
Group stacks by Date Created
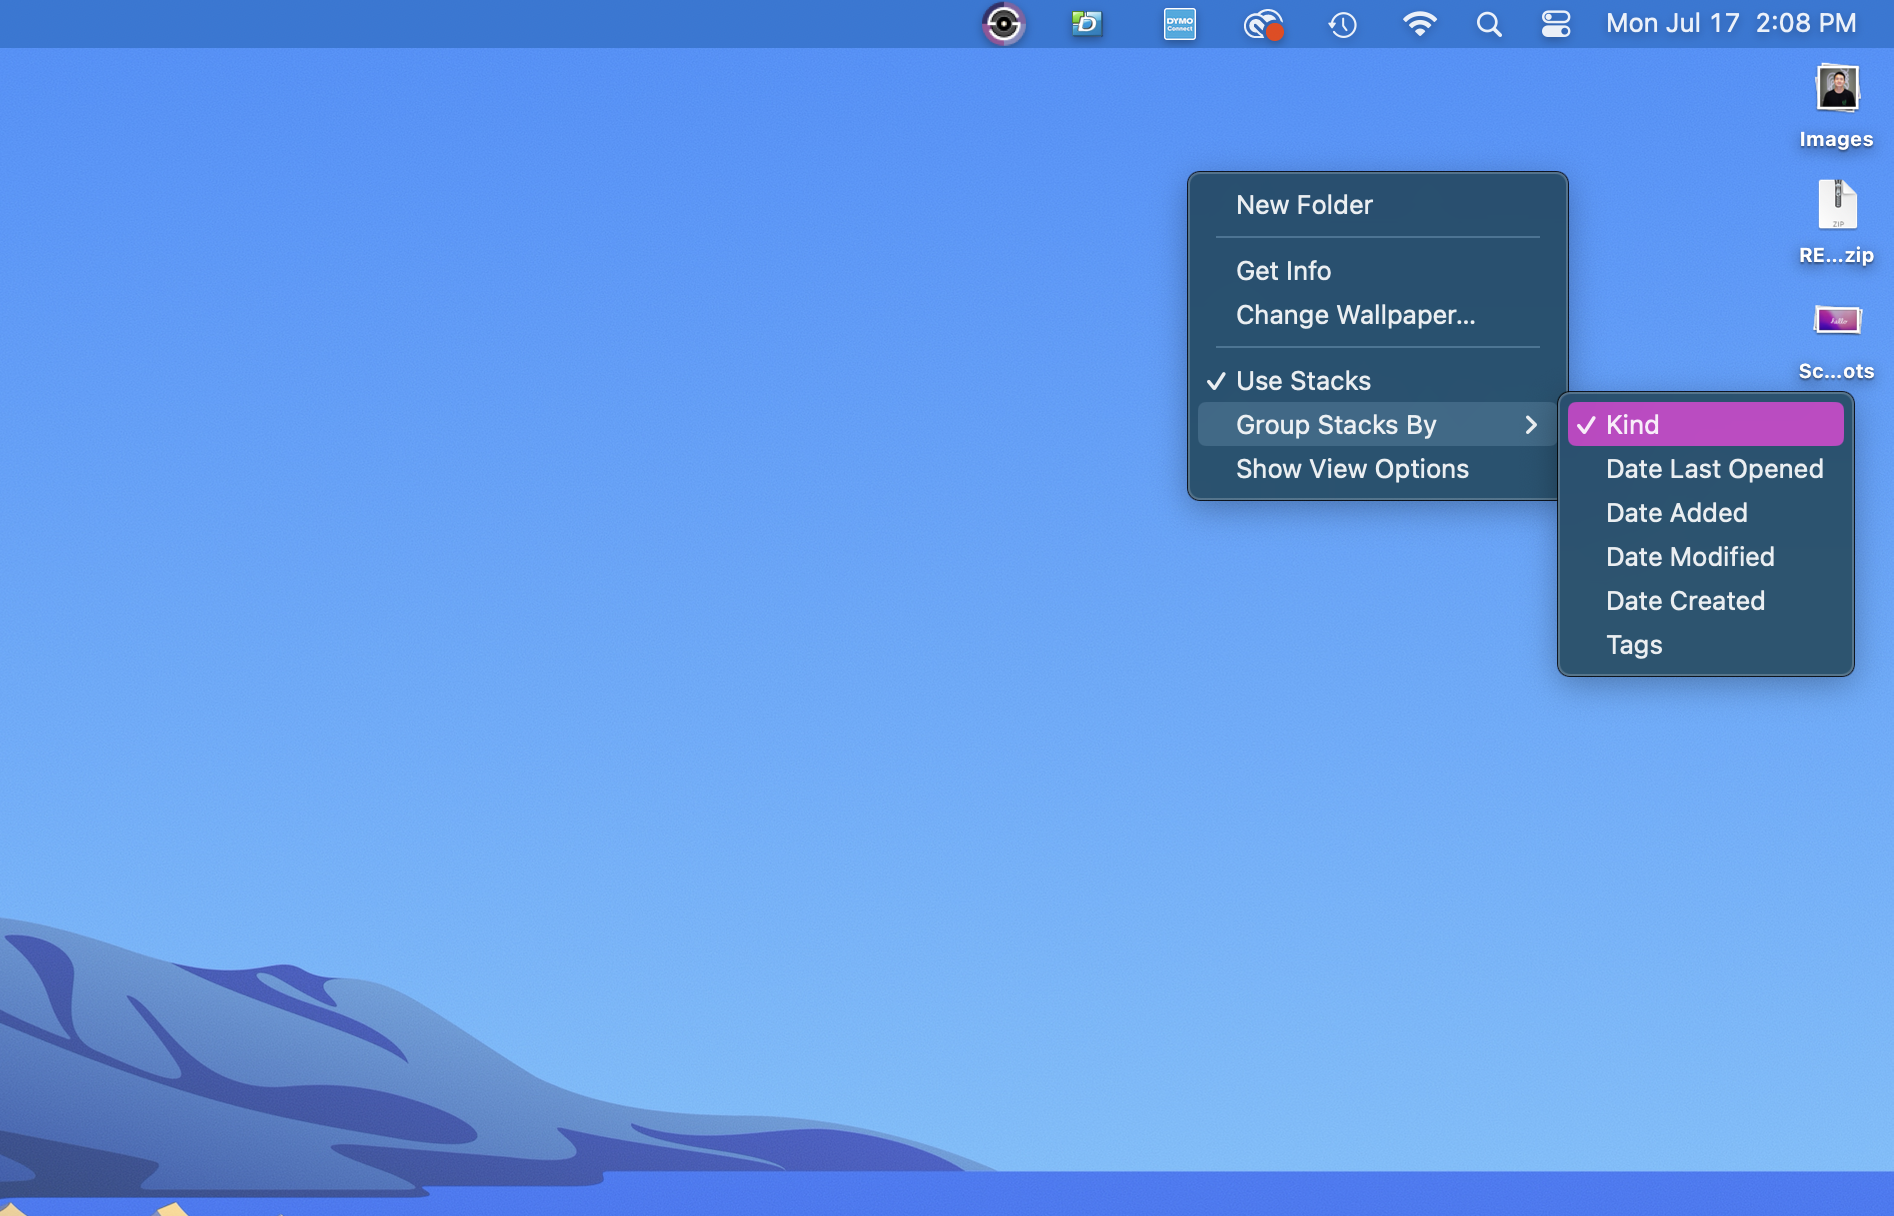pyautogui.click(x=1706, y=601)
